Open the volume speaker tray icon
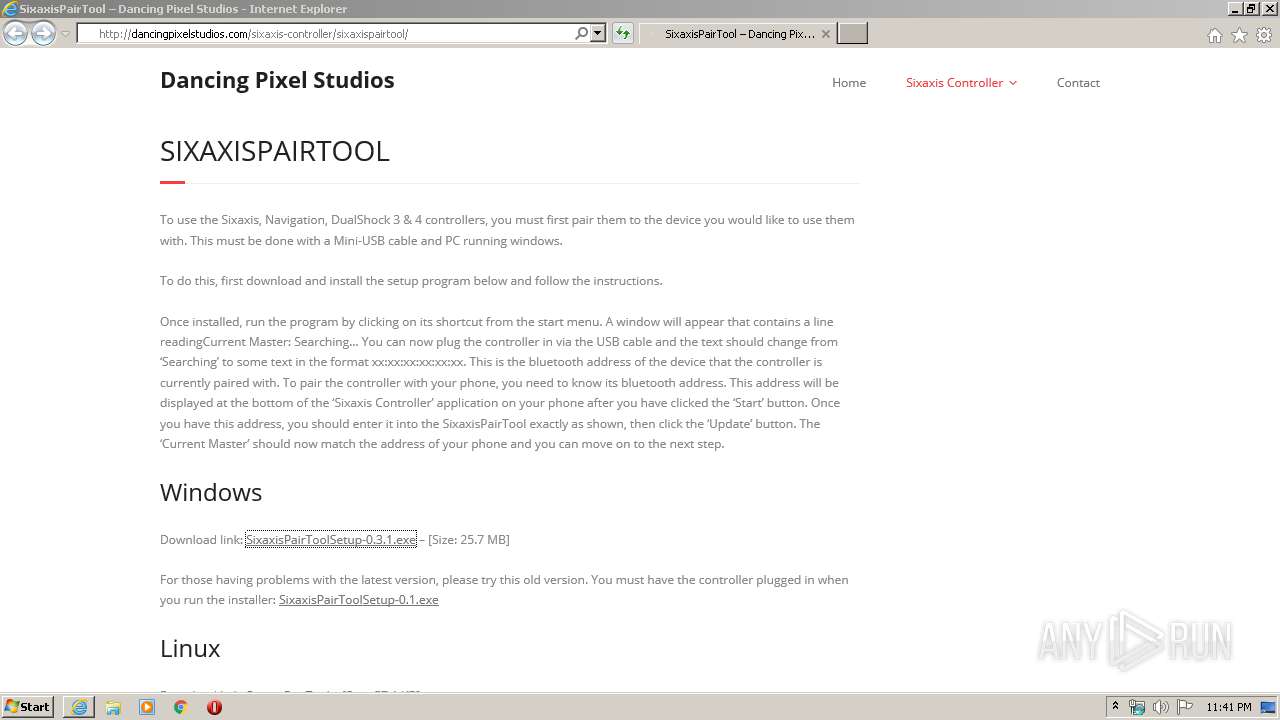Screen dimensions: 1280x720 tap(1160, 707)
